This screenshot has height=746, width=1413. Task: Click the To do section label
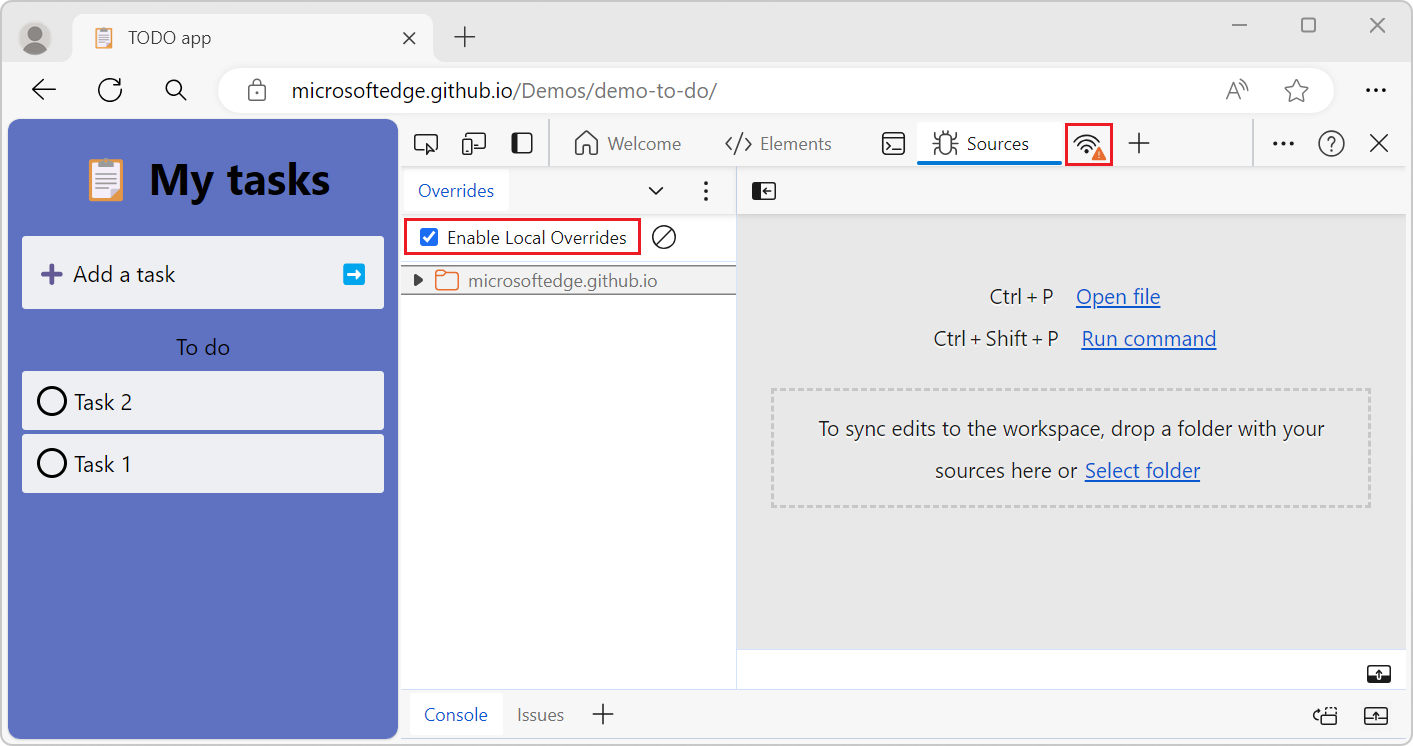[x=203, y=347]
